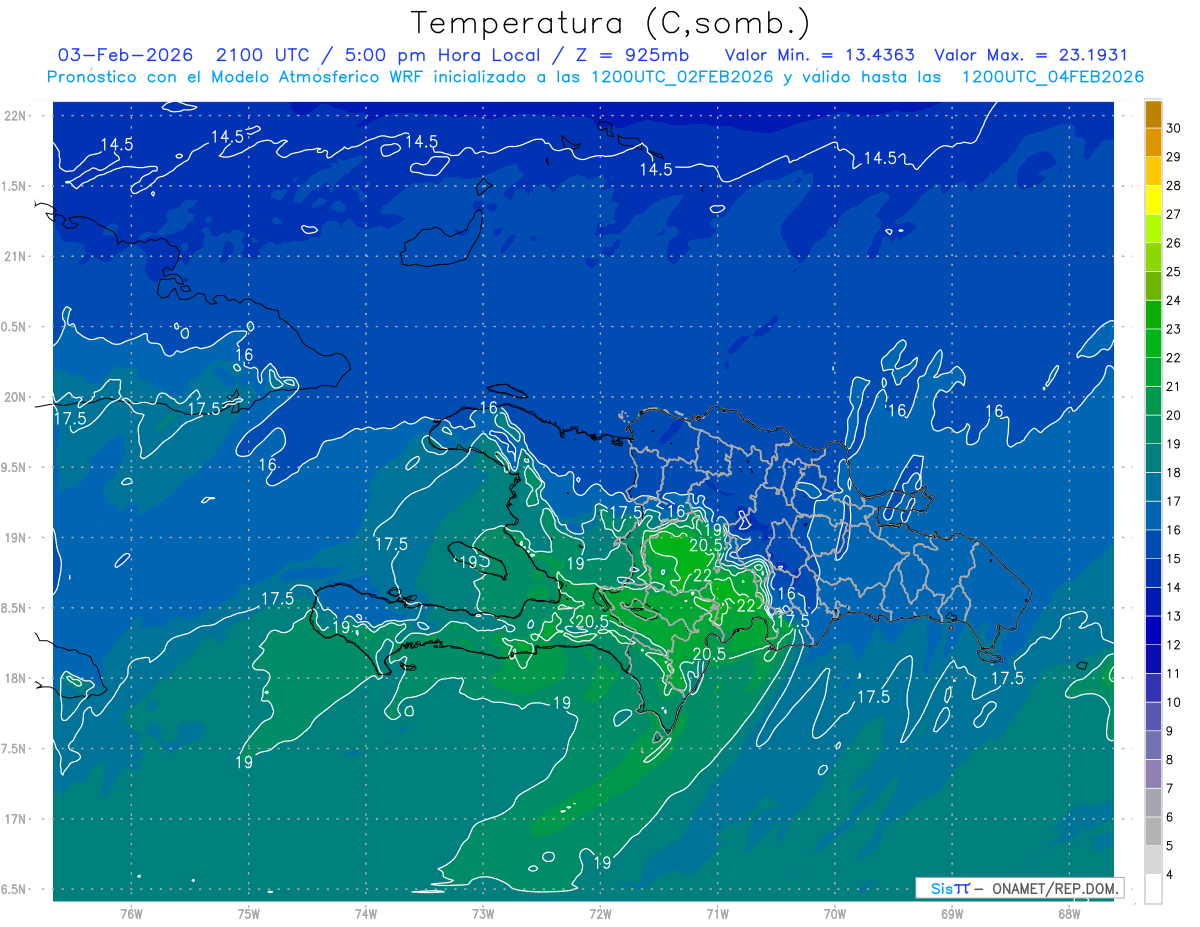Click the '10' colorbar scale label

(1174, 702)
